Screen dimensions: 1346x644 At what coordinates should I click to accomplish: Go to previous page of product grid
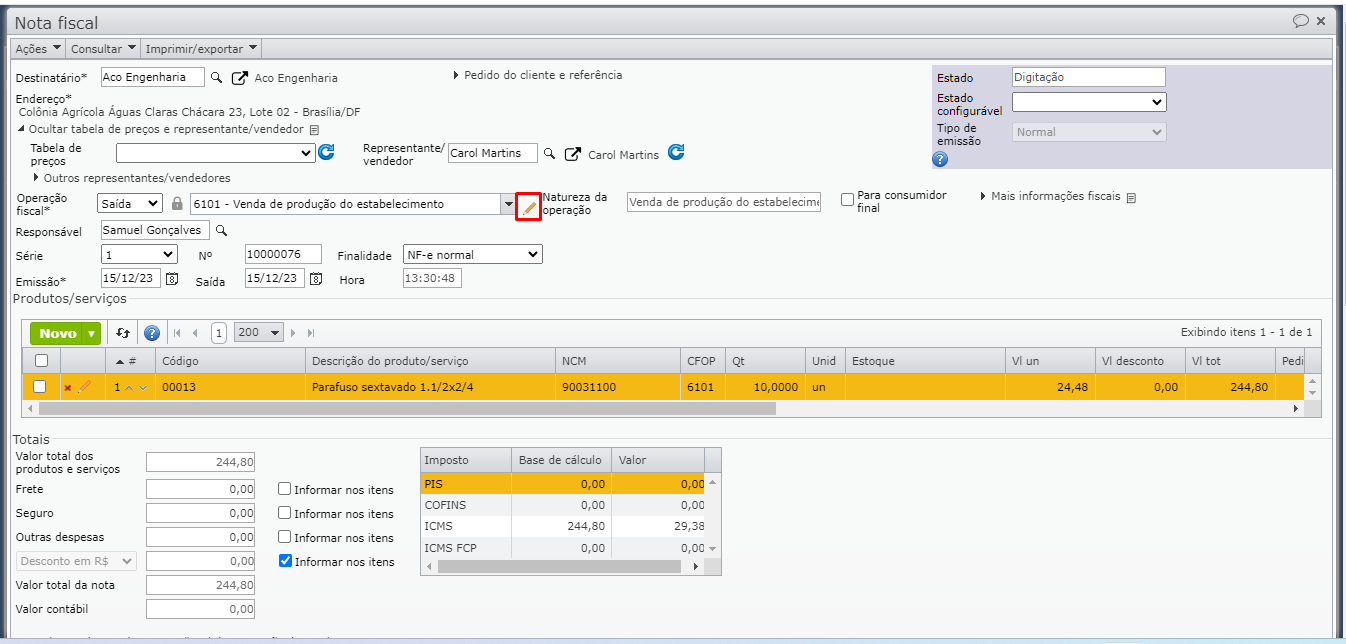point(195,333)
